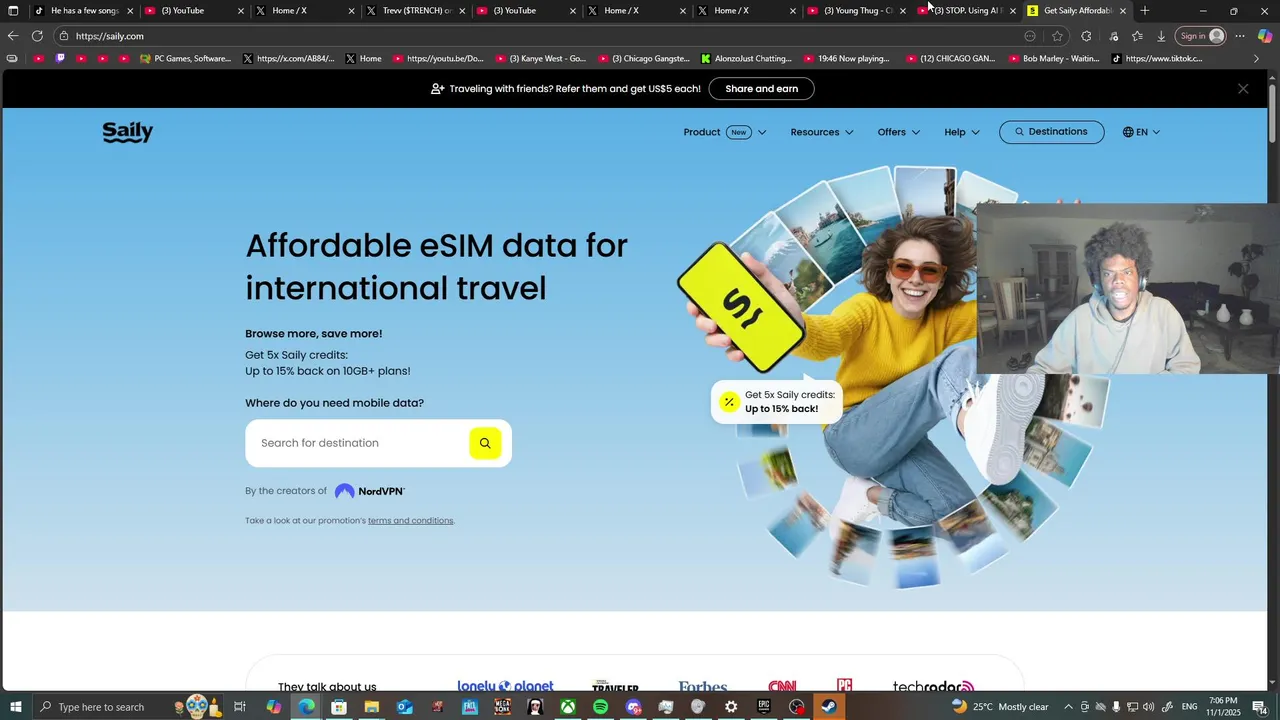This screenshot has width=1280, height=720.
Task: Close the Get Saily browser tab
Action: coord(1123,11)
